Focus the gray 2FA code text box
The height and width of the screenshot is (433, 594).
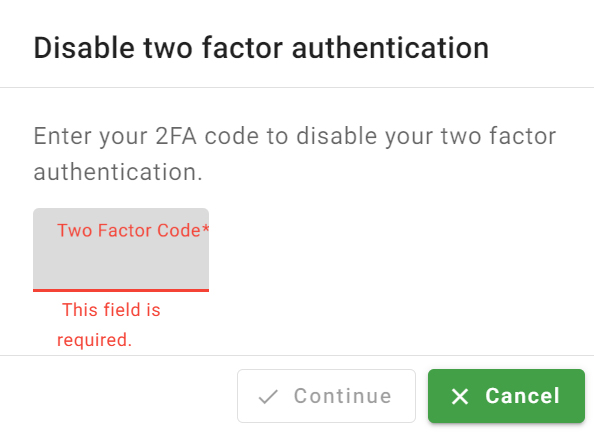pyautogui.click(x=121, y=250)
